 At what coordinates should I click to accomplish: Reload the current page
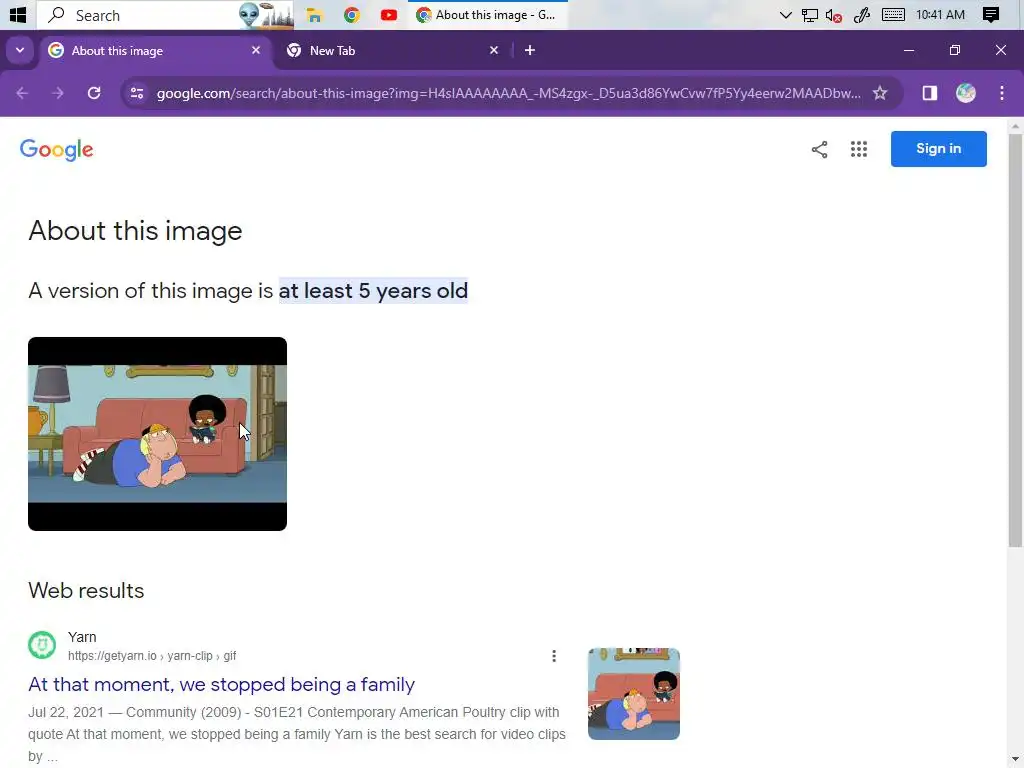[94, 93]
